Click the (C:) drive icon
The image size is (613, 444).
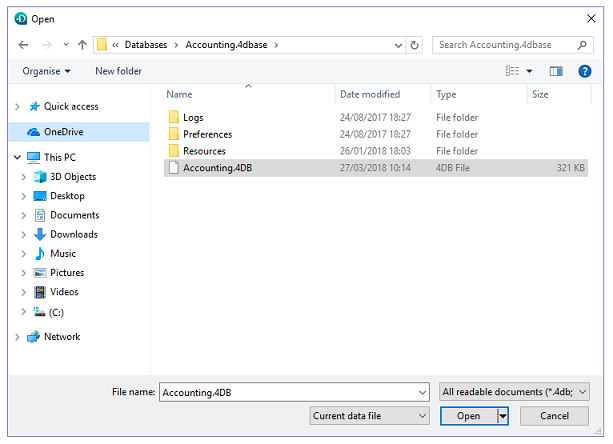pyautogui.click(x=39, y=312)
